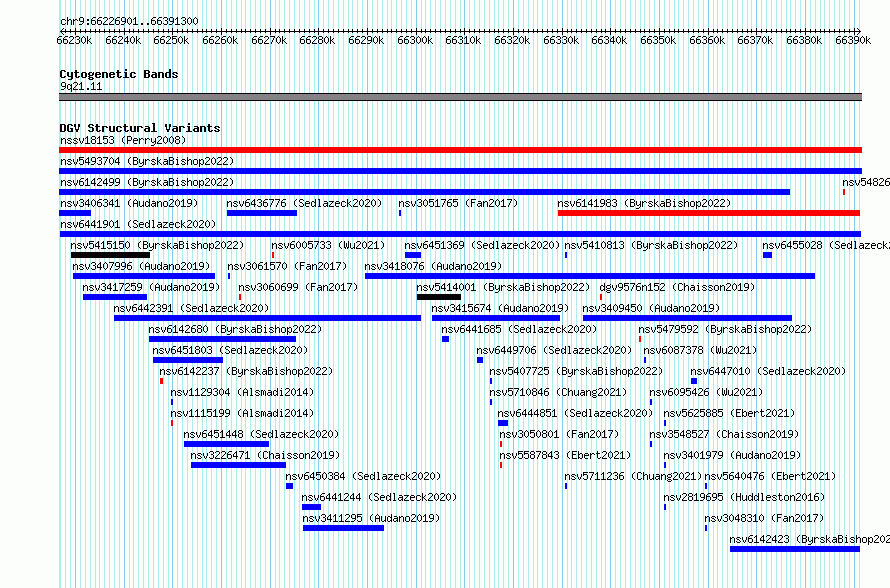Click the nsv5710846 (Chuang2021) label
The width and height of the screenshot is (890, 588).
tap(558, 392)
